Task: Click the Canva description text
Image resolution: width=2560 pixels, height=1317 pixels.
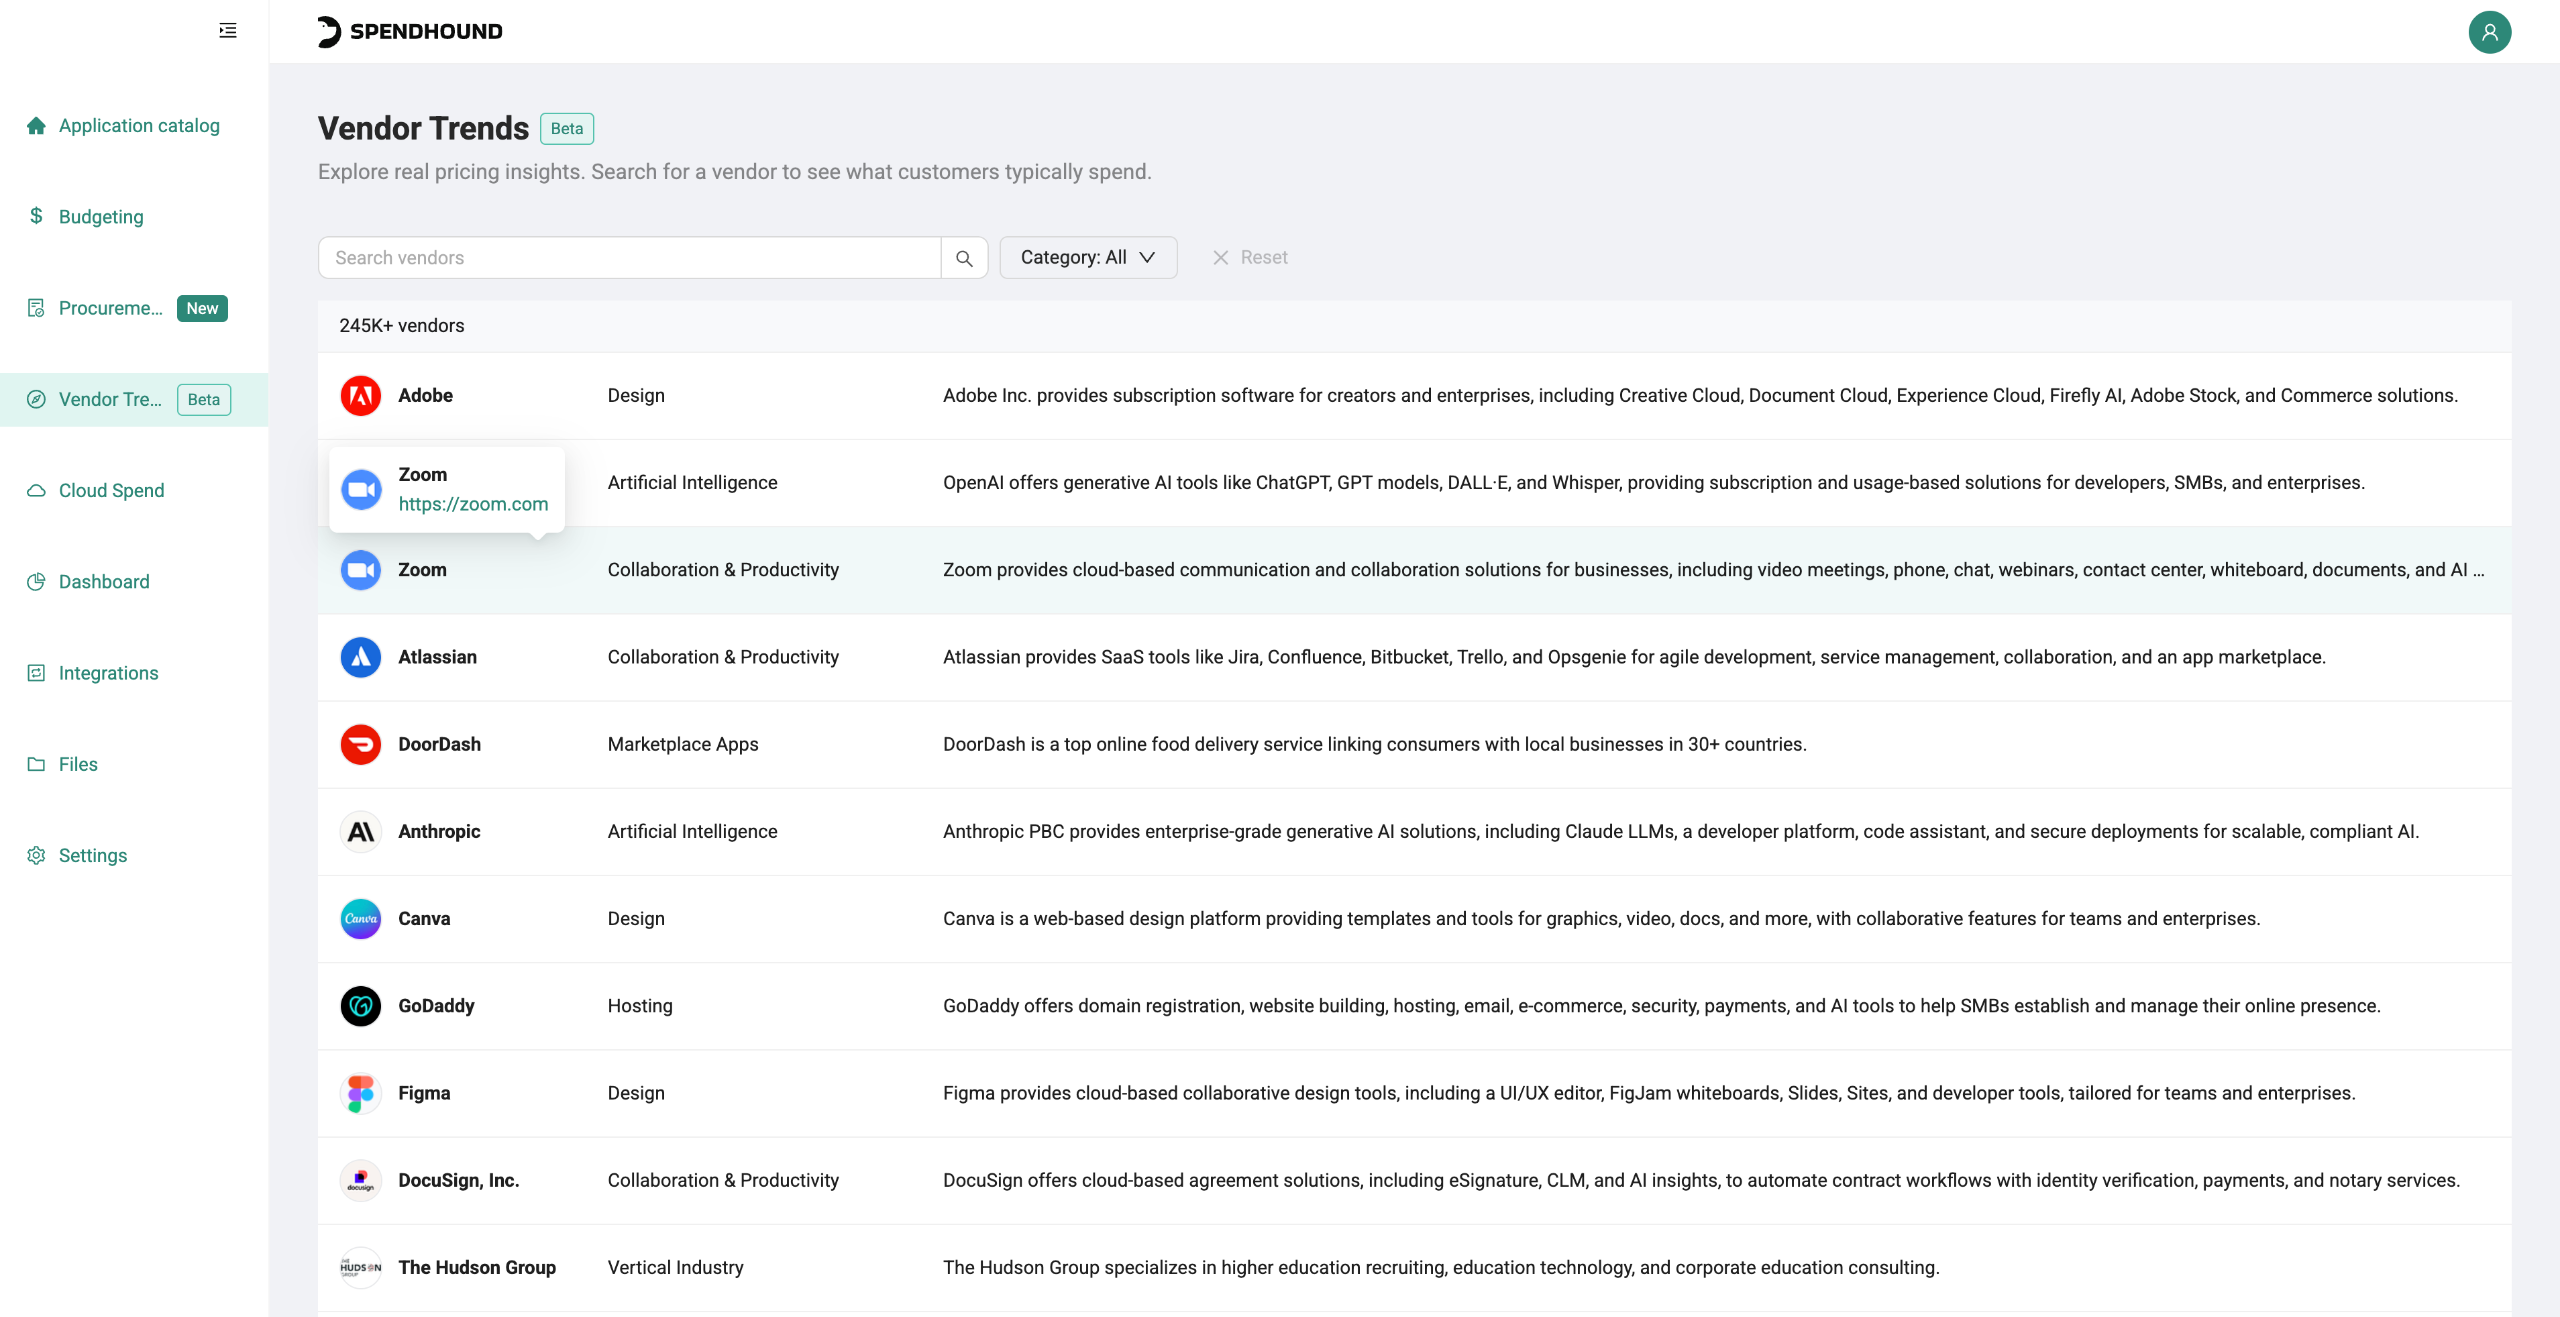Action: tap(1601, 919)
